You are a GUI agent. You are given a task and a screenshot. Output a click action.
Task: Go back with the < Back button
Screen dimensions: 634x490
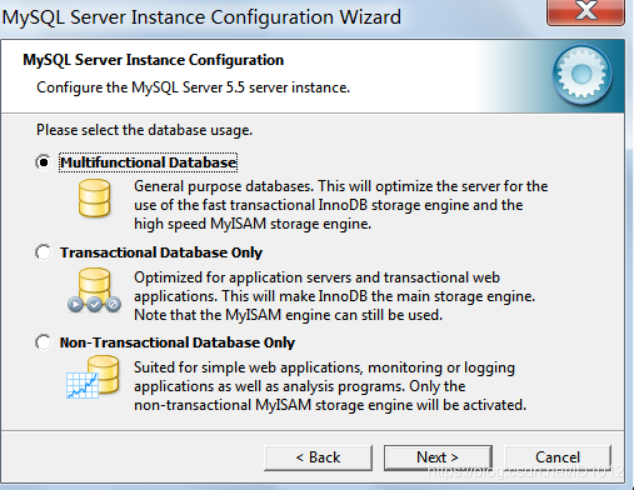point(318,458)
